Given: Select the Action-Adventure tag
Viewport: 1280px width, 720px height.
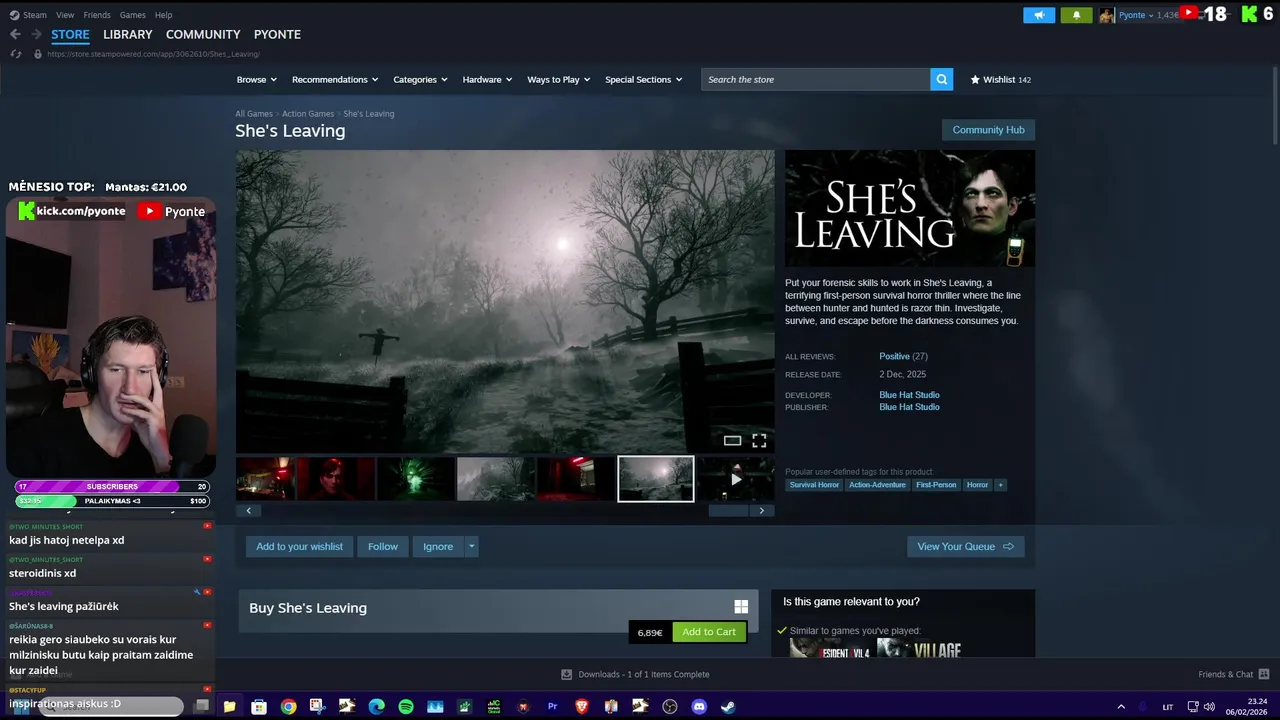Looking at the screenshot, I should pyautogui.click(x=877, y=485).
